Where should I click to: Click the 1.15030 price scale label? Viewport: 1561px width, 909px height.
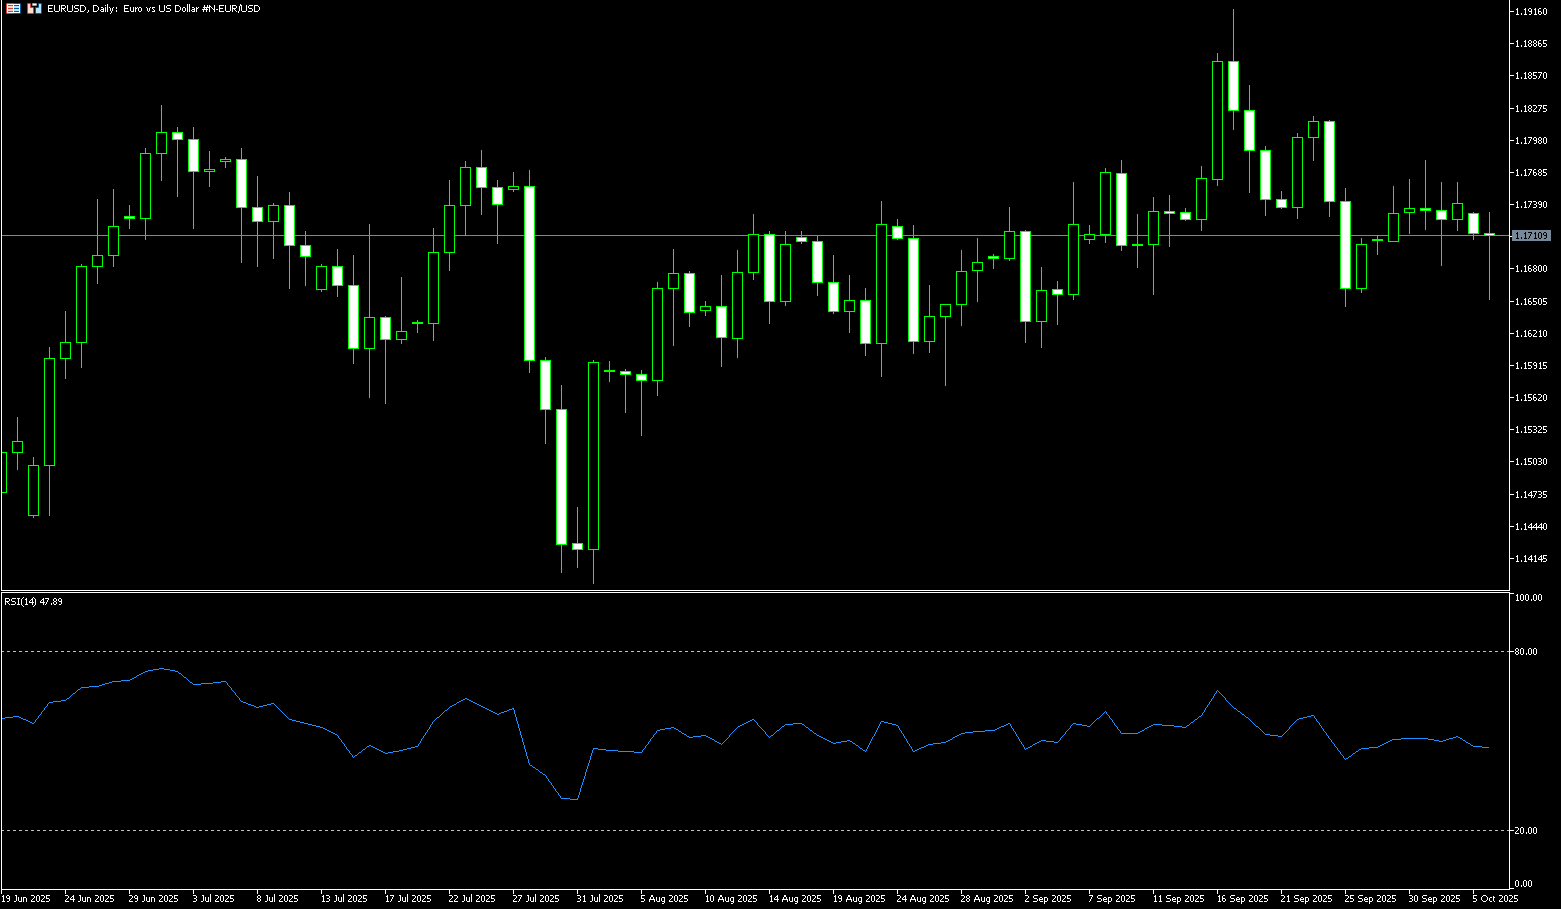tap(1531, 462)
